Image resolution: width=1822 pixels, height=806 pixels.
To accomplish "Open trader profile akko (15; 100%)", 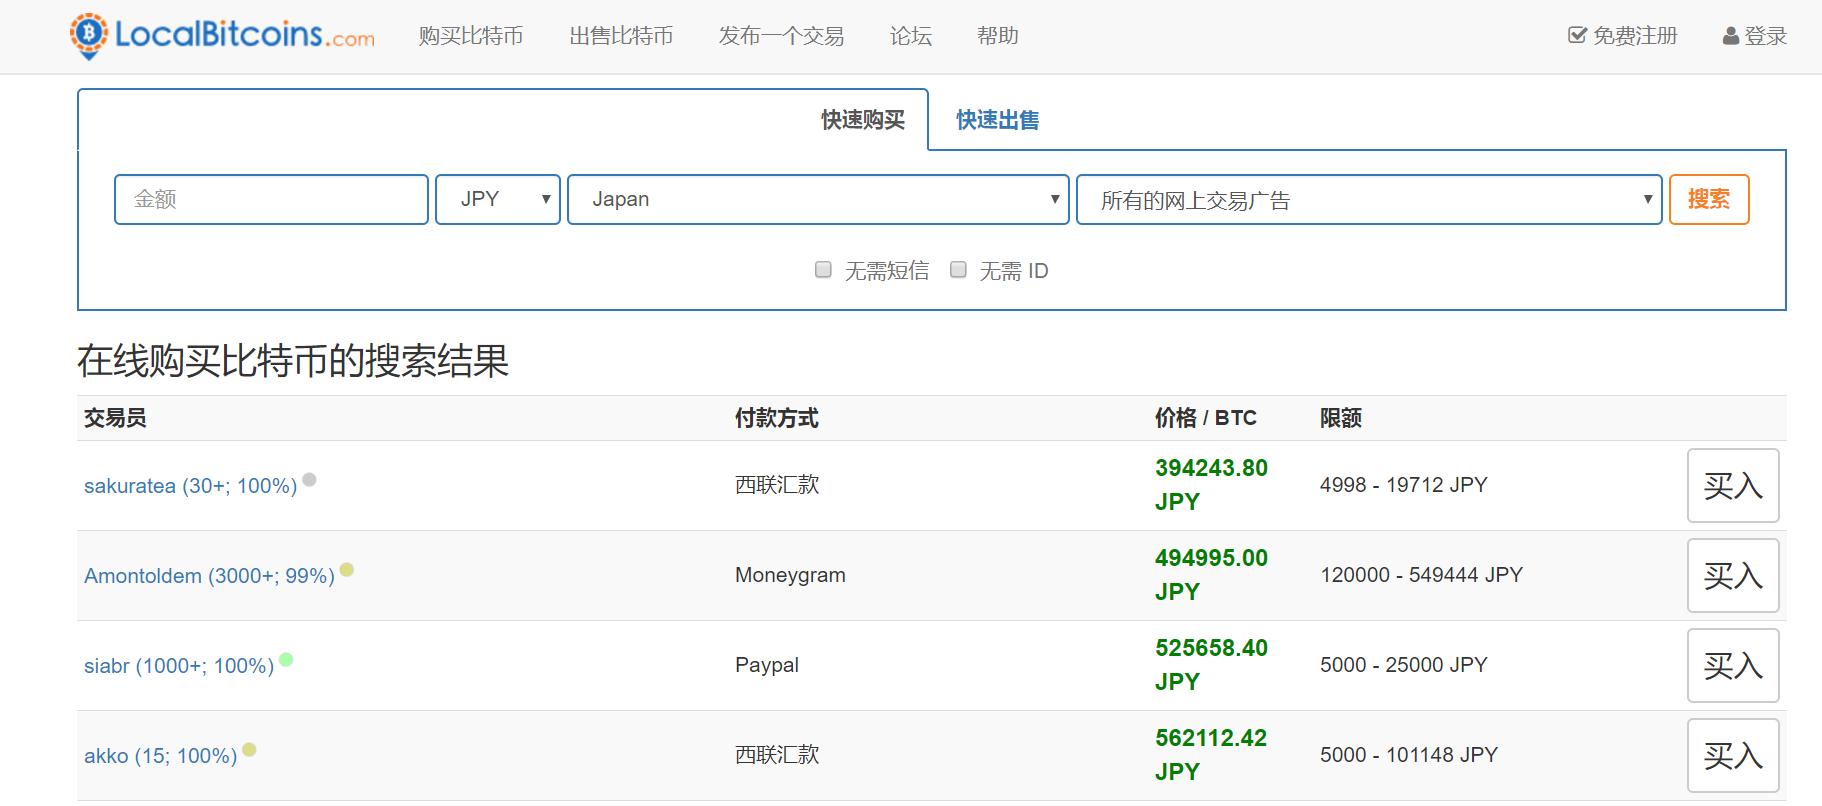I will tap(161, 756).
